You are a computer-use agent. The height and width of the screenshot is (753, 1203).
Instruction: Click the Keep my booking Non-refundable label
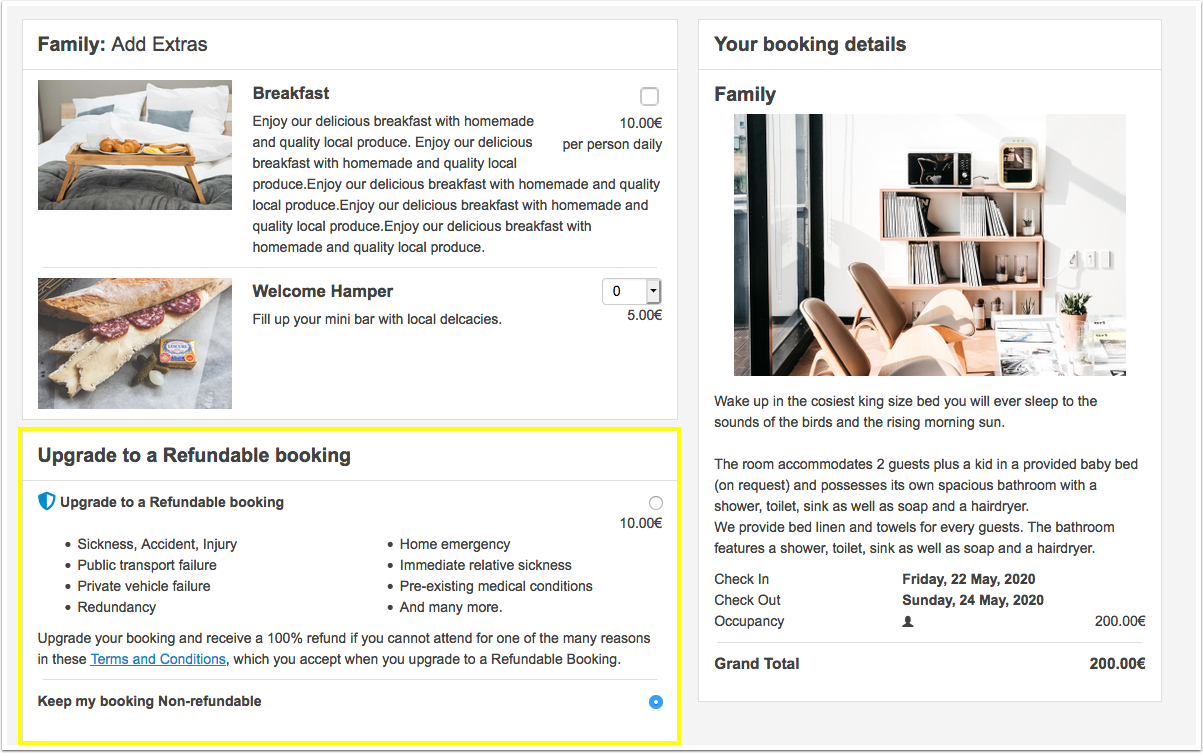tap(149, 701)
